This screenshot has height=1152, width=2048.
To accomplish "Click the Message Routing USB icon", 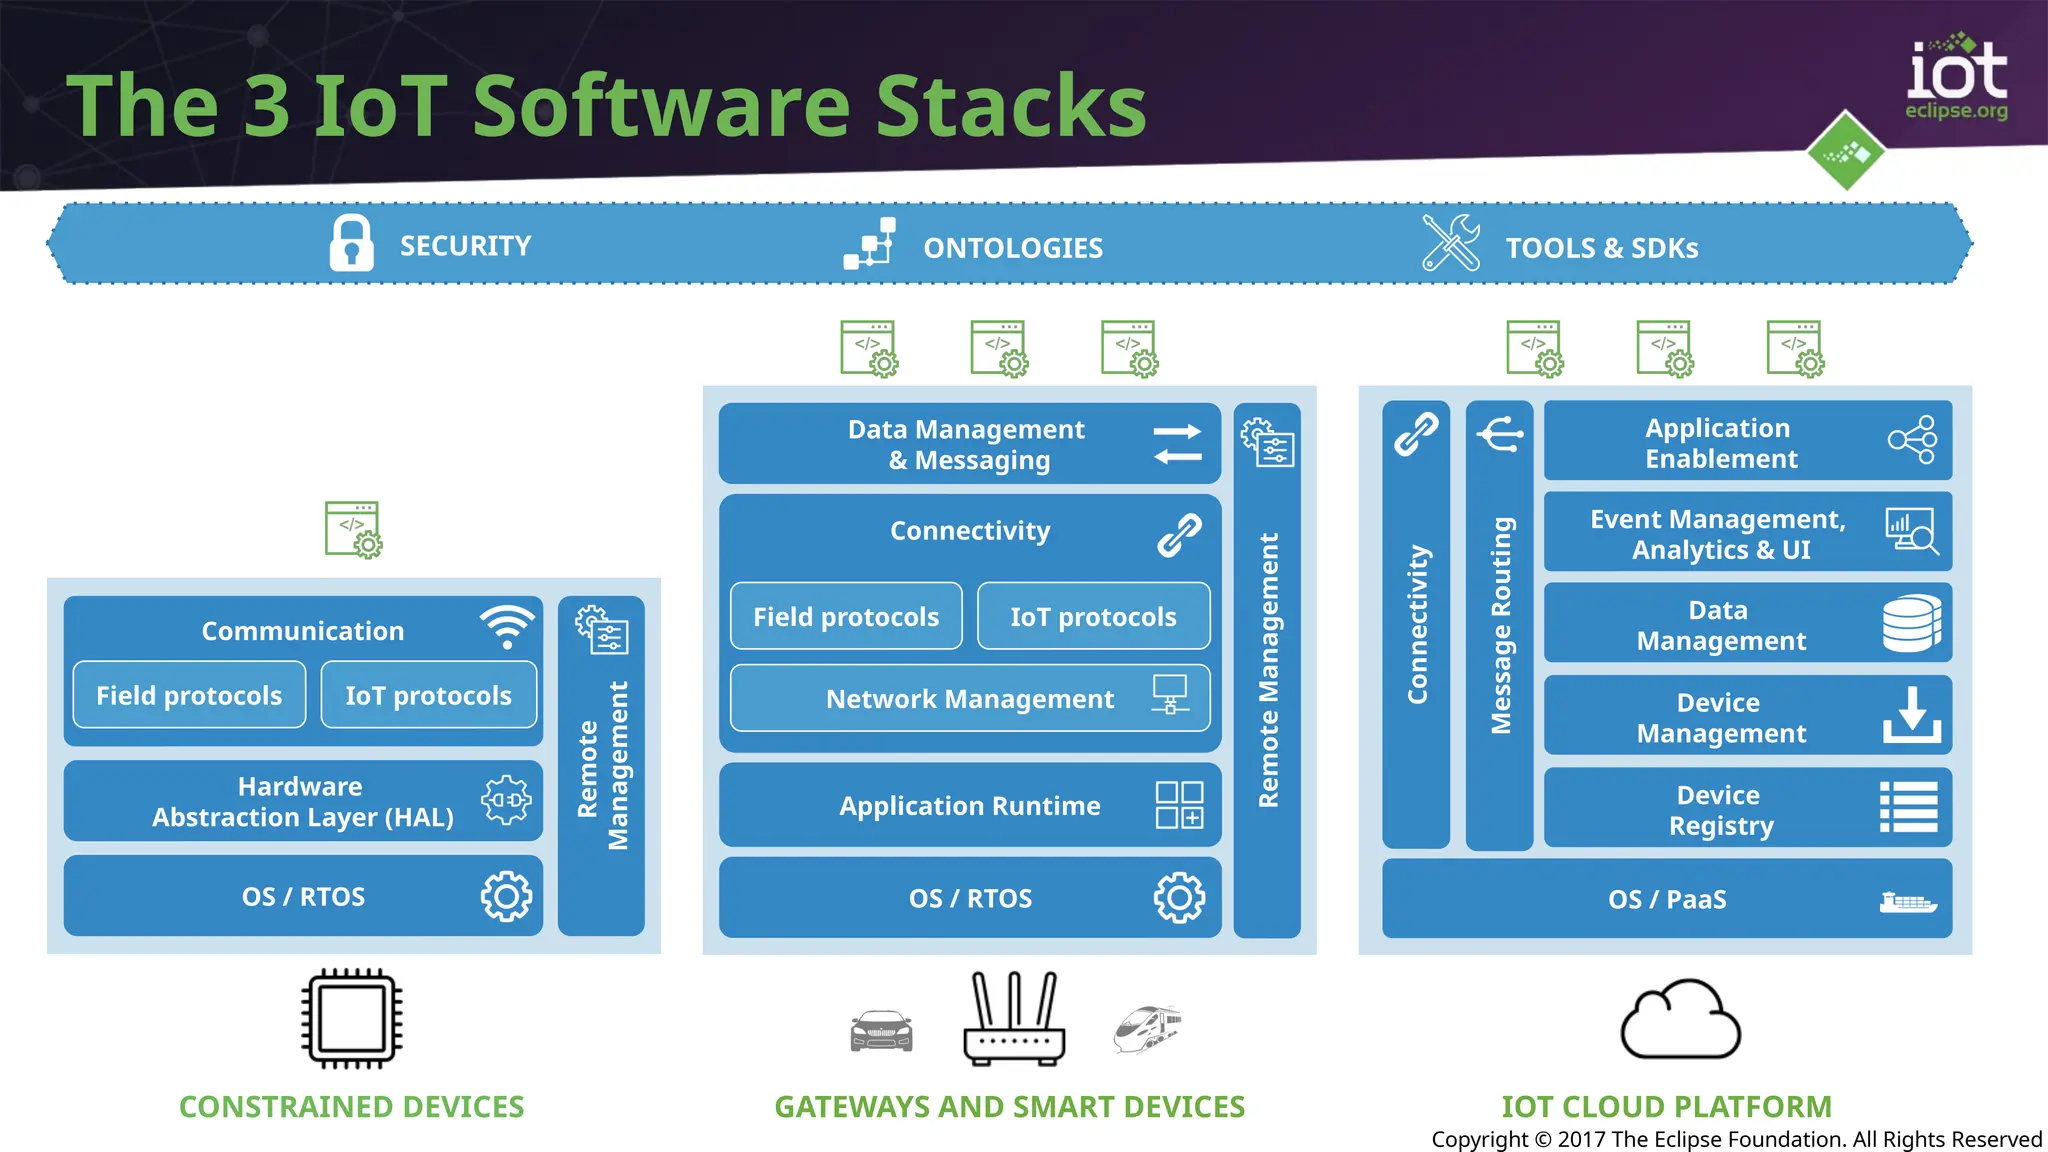I will [x=1500, y=435].
